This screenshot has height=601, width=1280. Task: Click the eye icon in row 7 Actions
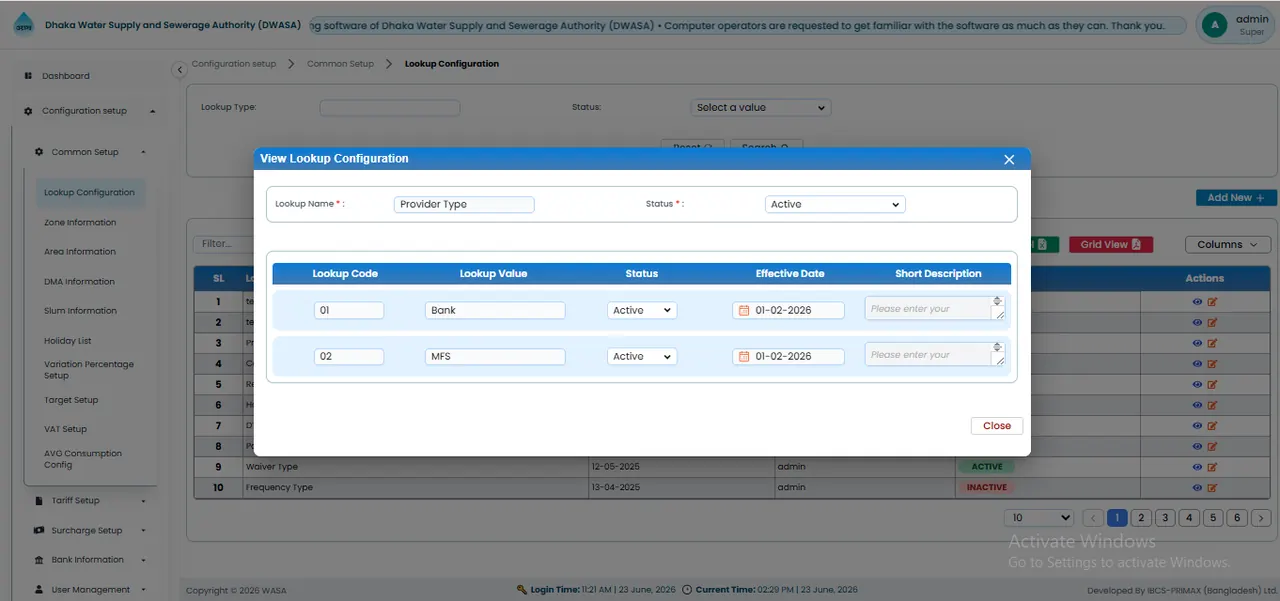[x=1197, y=426]
